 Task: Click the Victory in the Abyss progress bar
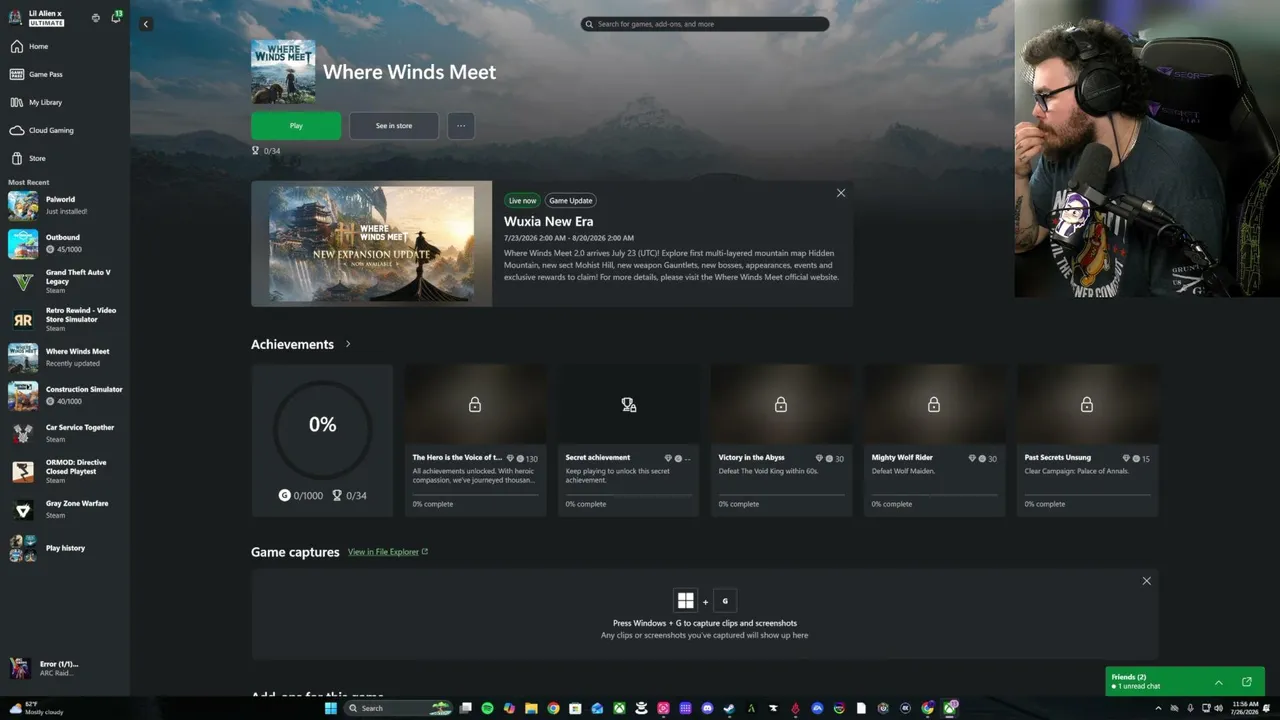coord(781,494)
